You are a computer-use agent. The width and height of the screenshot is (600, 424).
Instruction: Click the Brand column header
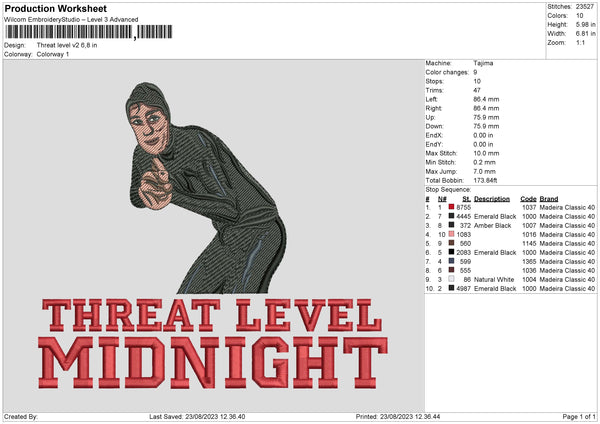(549, 199)
